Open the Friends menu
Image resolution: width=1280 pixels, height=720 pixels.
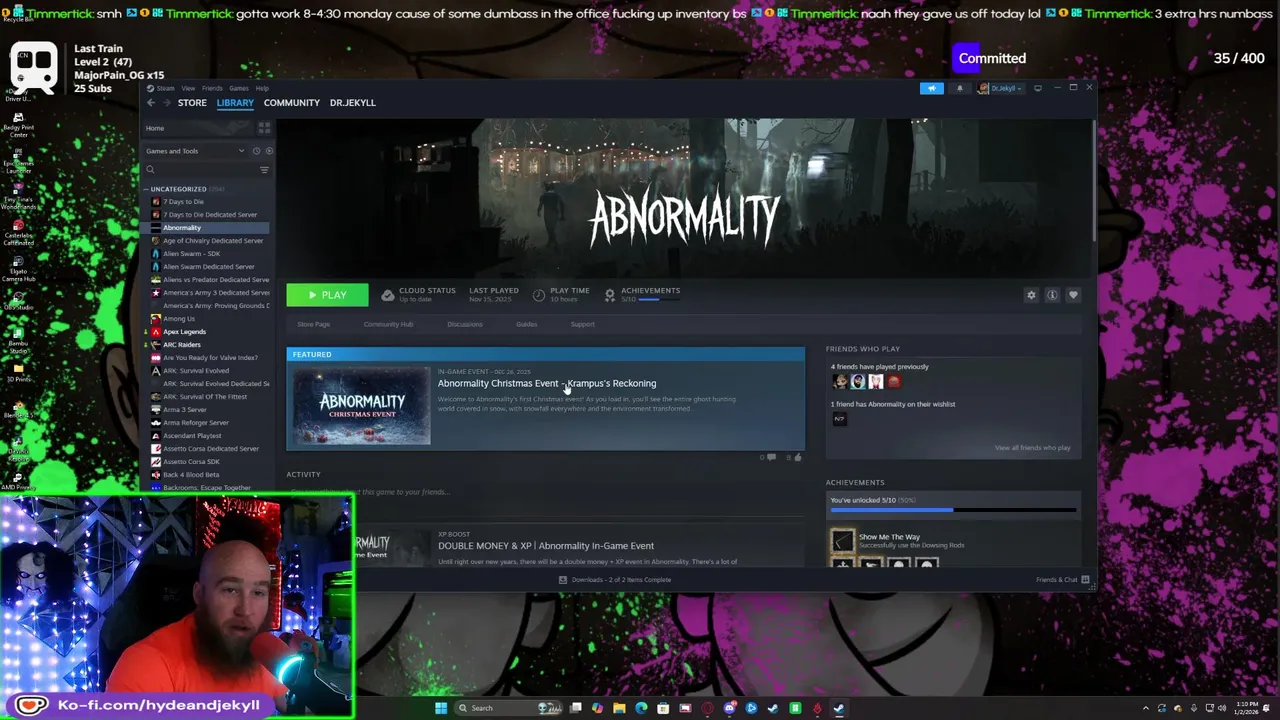(x=212, y=88)
